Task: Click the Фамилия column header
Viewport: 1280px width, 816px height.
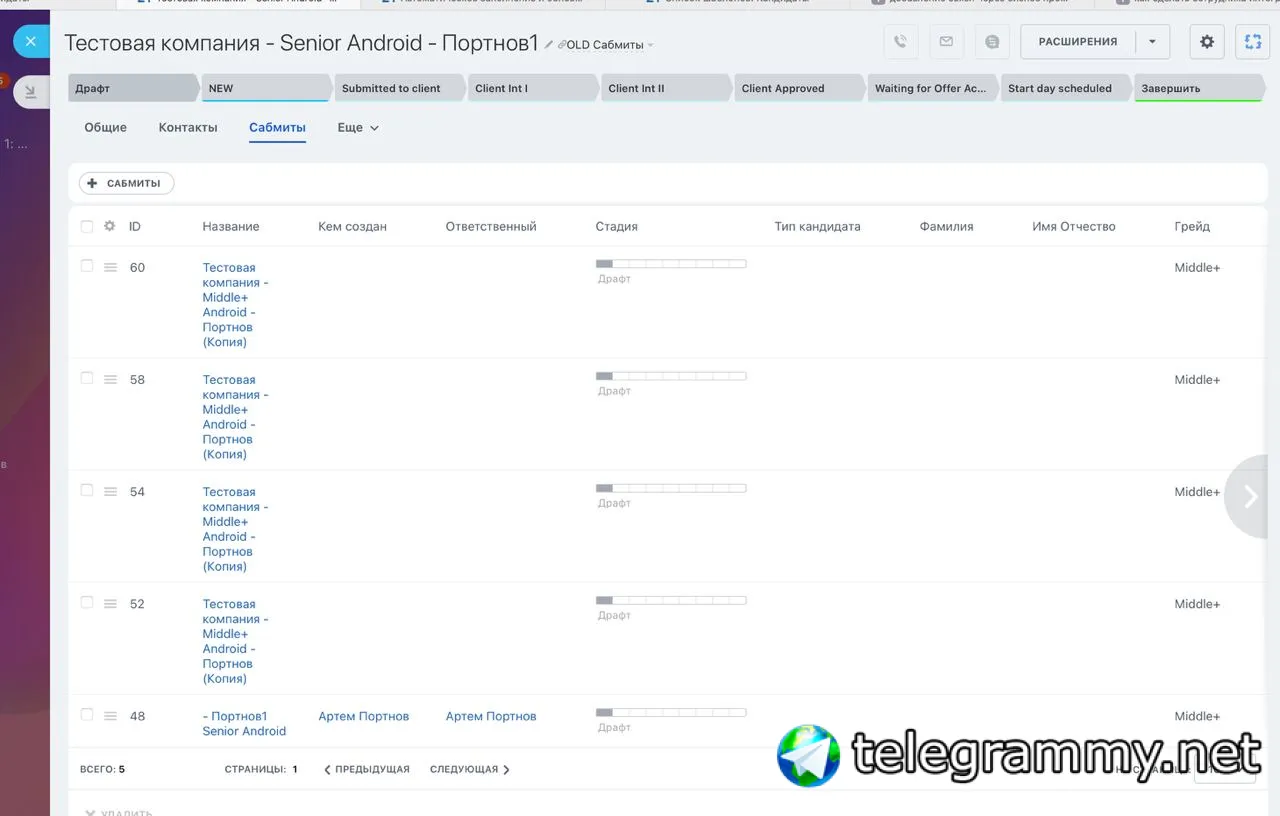Action: (946, 227)
